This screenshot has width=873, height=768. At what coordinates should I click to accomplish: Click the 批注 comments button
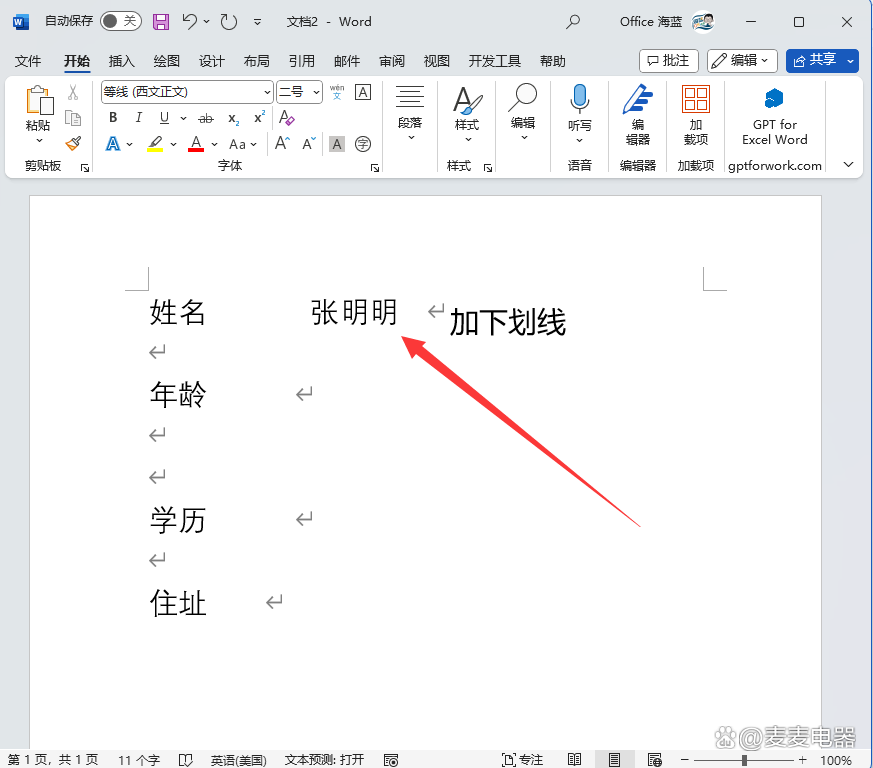[x=668, y=60]
